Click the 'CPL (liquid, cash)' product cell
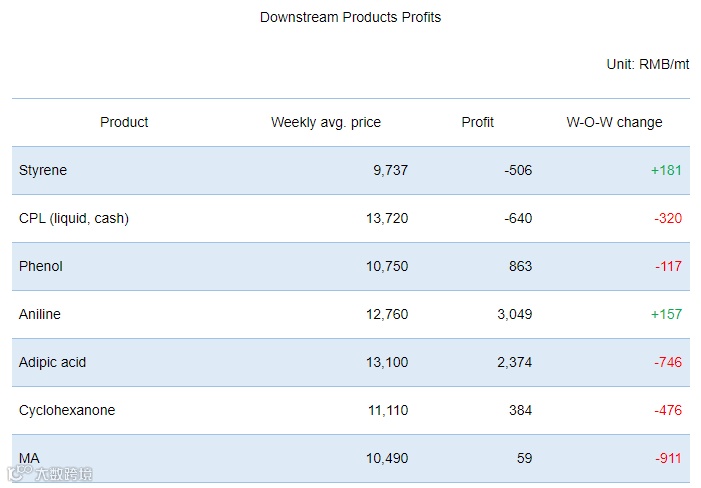 click(x=74, y=218)
